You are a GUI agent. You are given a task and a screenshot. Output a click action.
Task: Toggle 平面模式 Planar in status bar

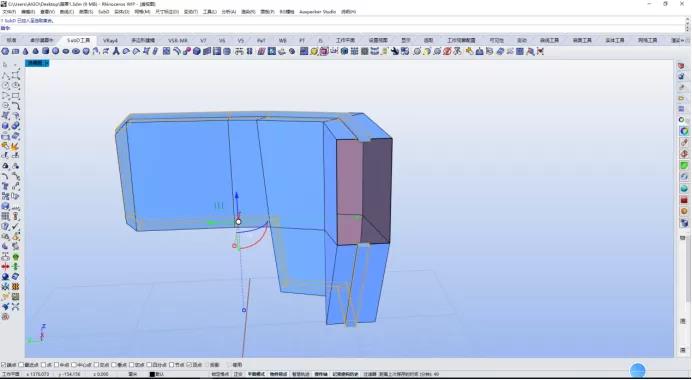(256, 374)
